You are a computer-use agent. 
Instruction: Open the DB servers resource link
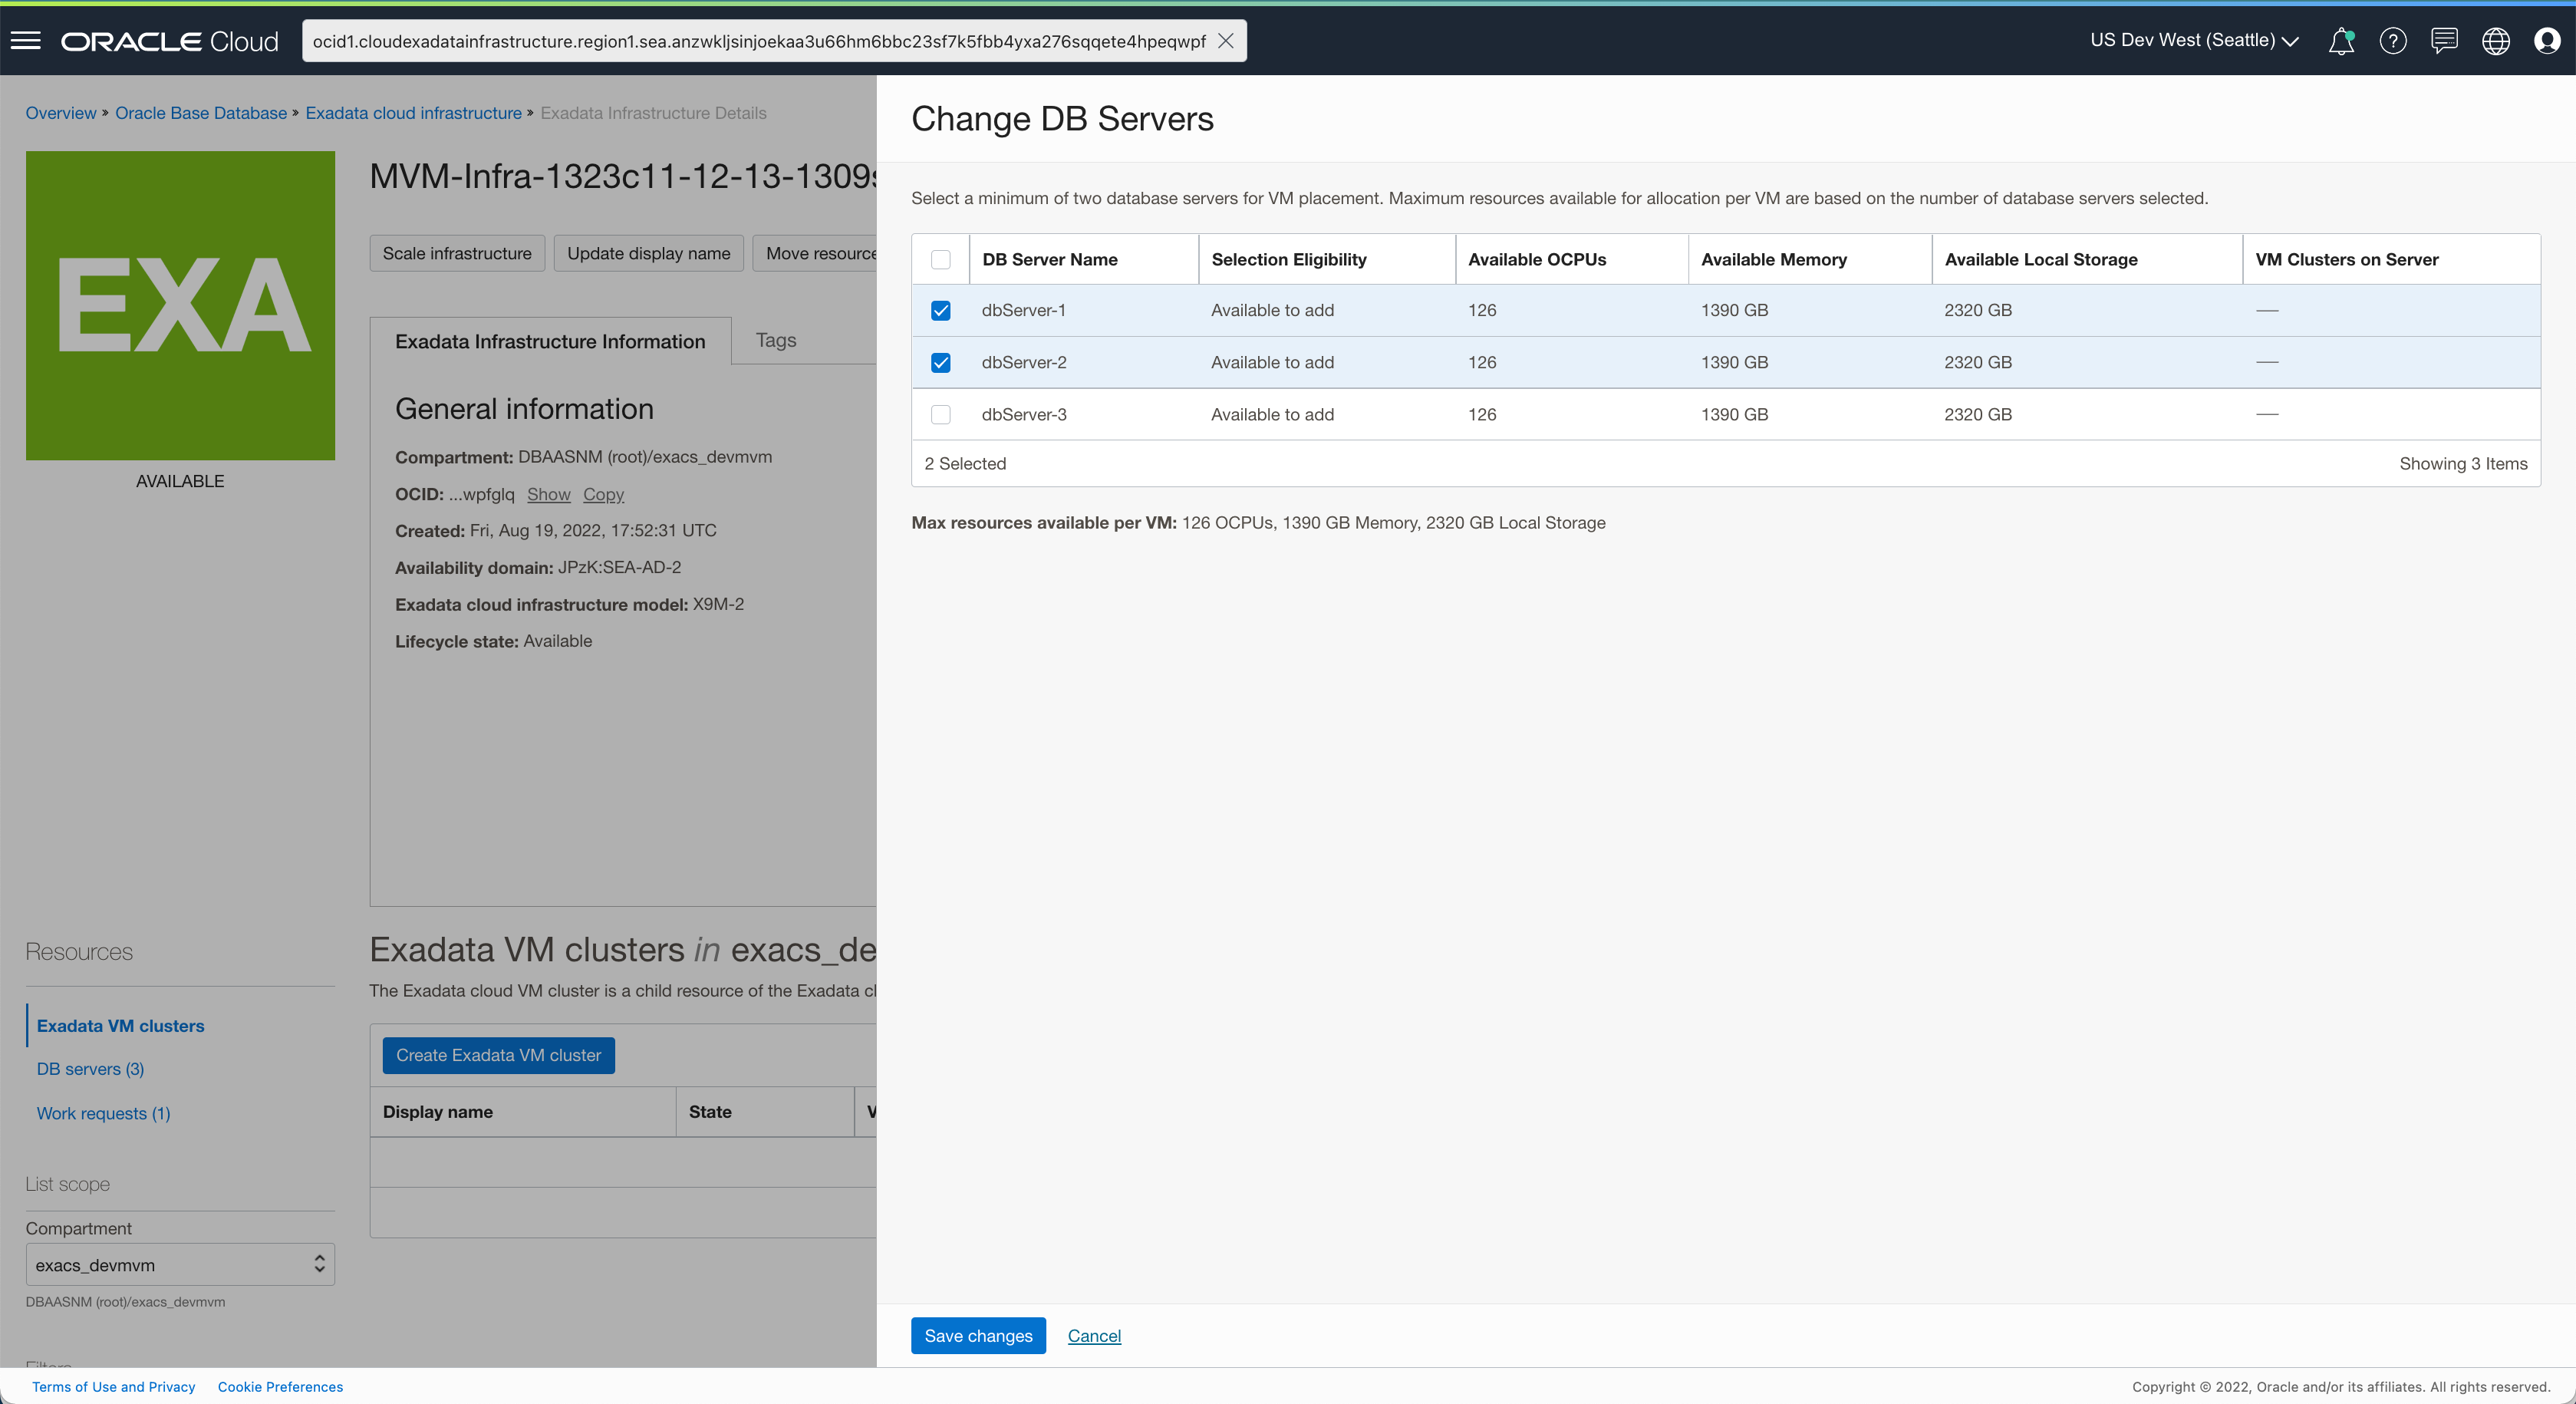pos(89,1069)
